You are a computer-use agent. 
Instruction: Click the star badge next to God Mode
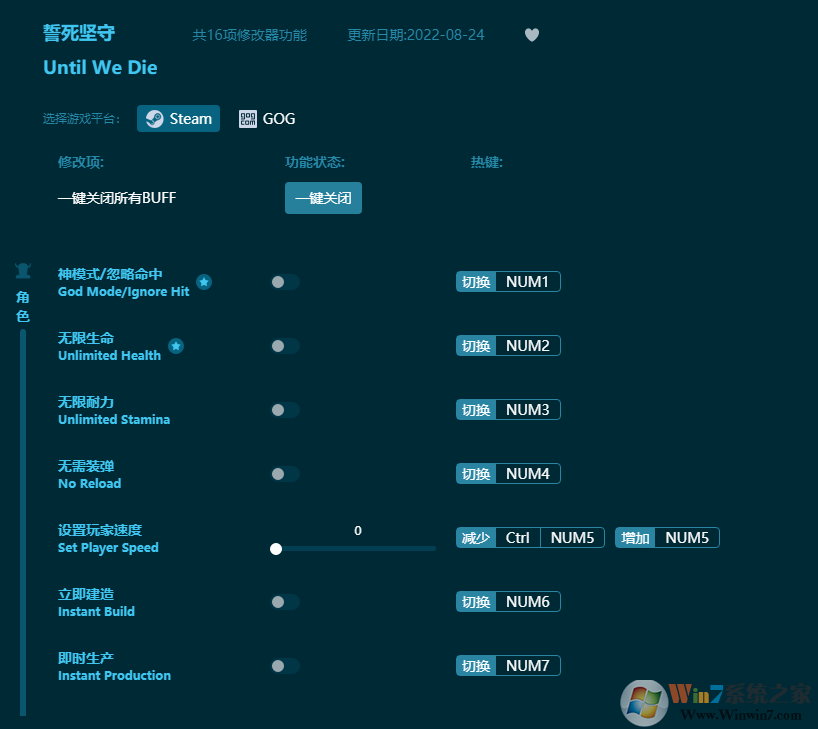click(x=204, y=282)
